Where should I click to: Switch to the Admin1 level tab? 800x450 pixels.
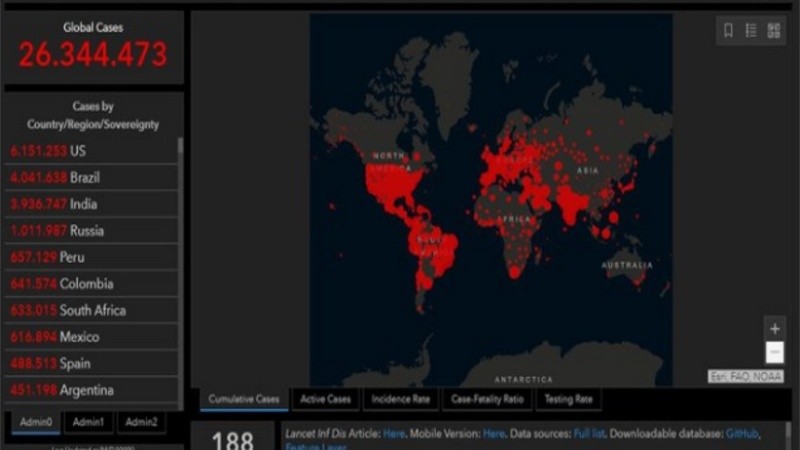(x=88, y=422)
